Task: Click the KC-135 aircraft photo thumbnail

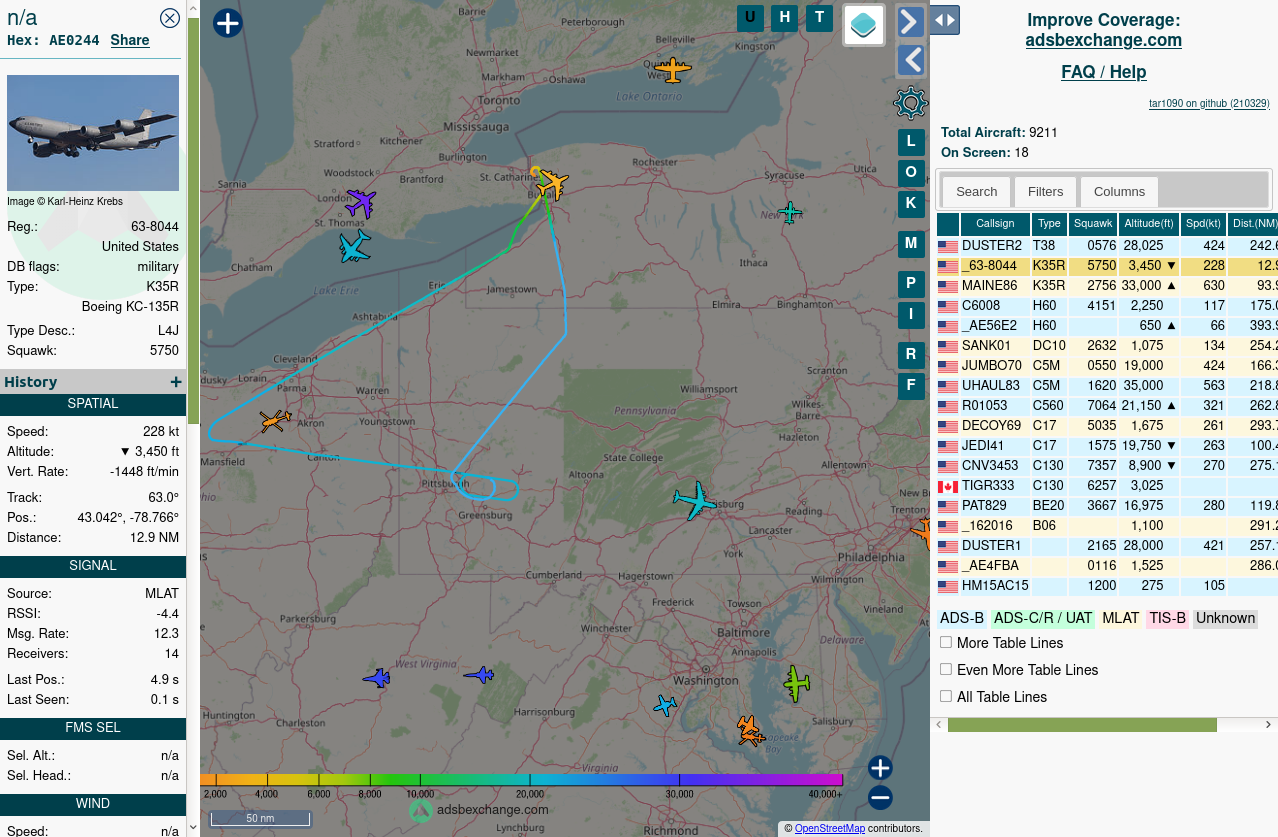Action: point(93,133)
